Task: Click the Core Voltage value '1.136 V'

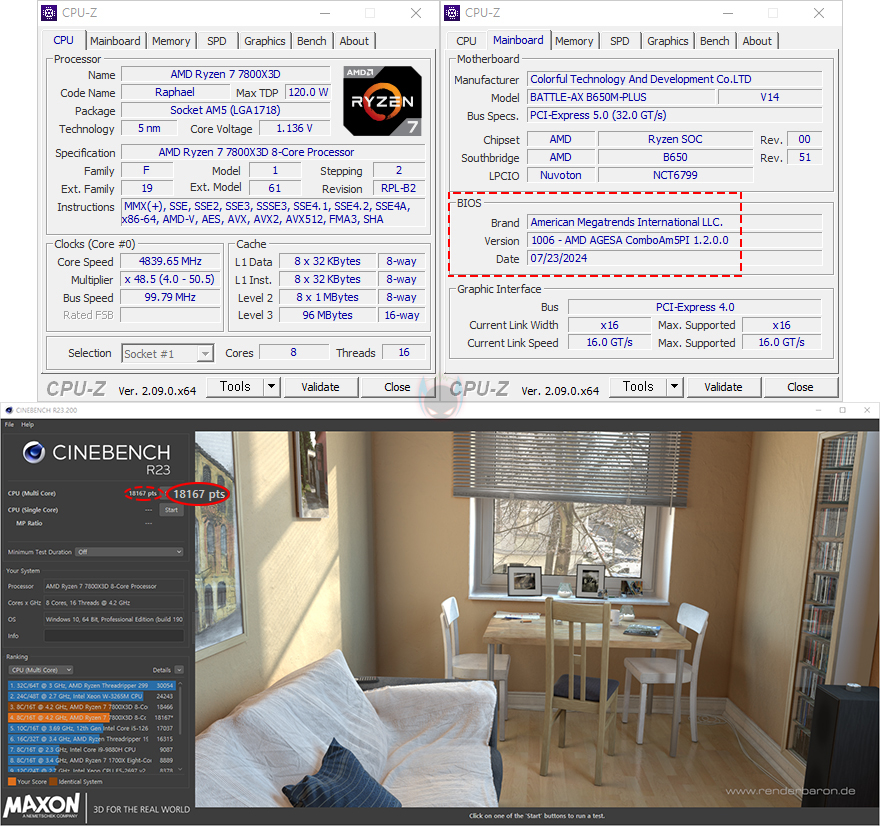Action: click(x=294, y=129)
